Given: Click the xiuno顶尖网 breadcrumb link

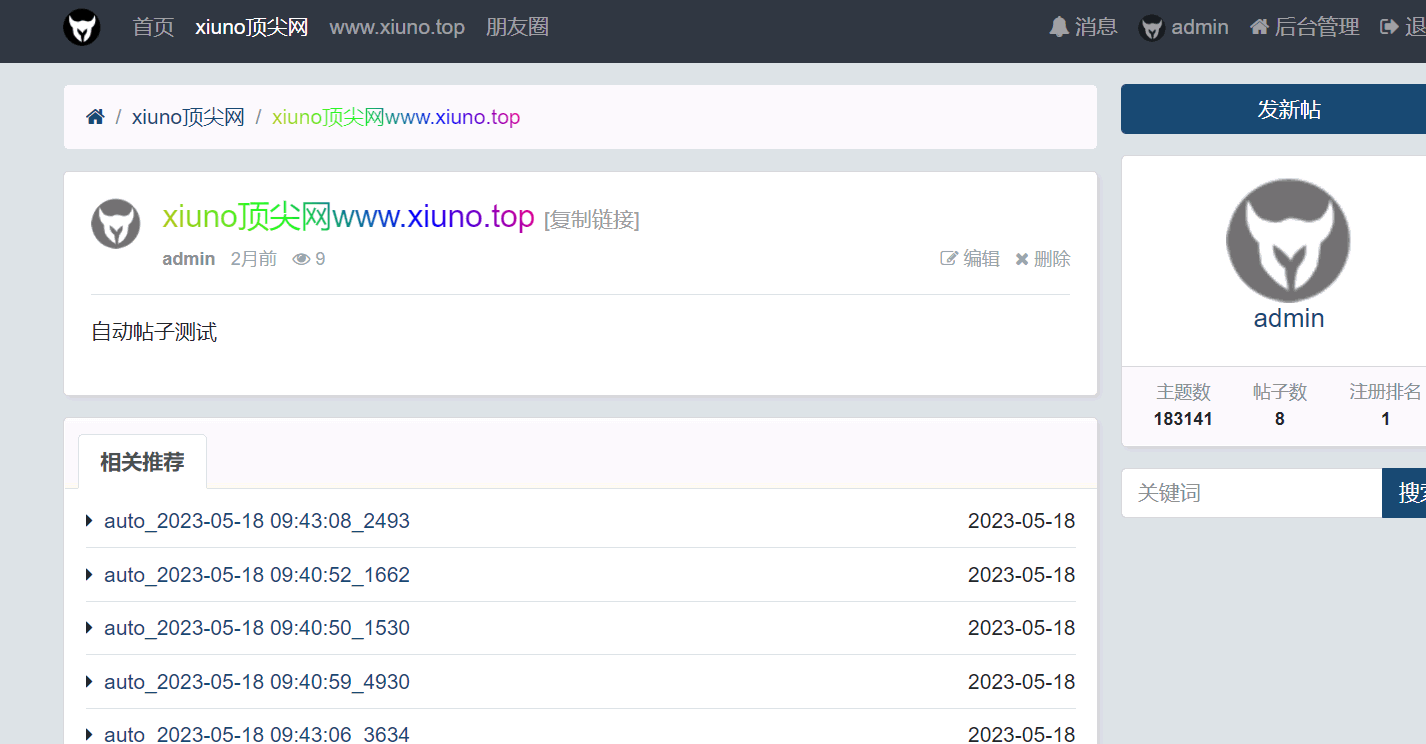Looking at the screenshot, I should tap(188, 117).
